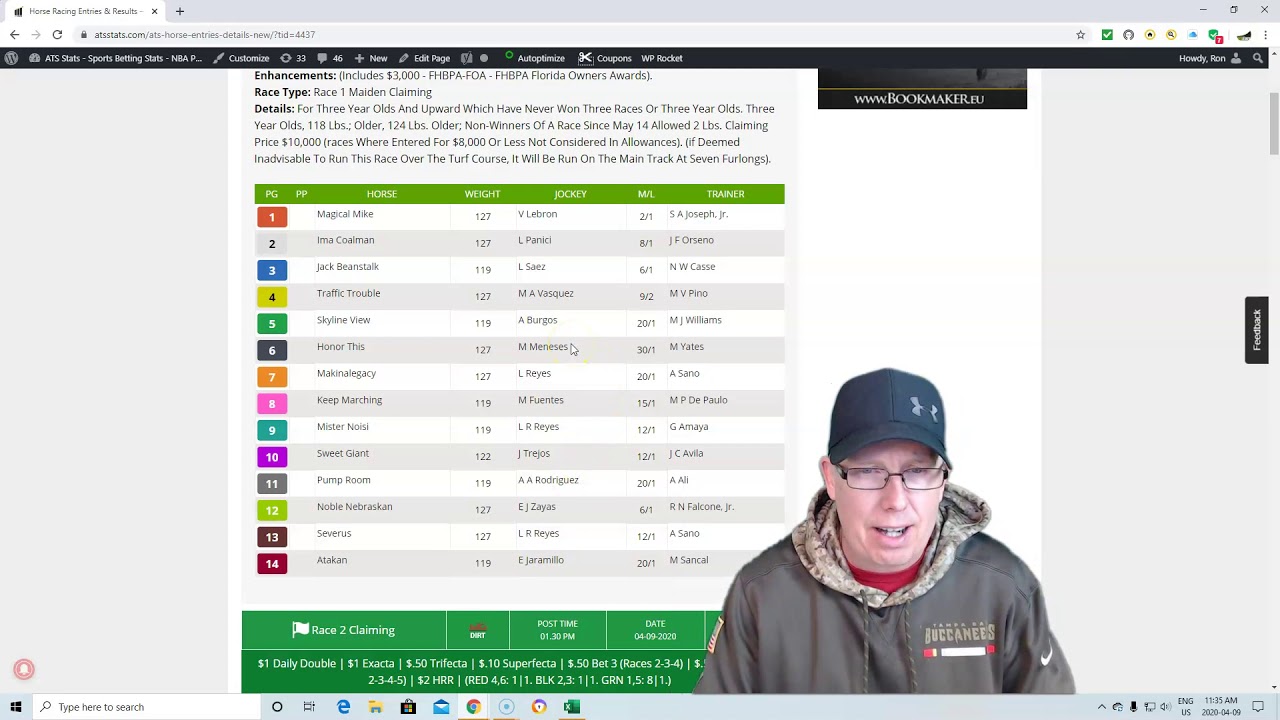Click taskbar search box
This screenshot has width=1280, height=720.
point(145,707)
